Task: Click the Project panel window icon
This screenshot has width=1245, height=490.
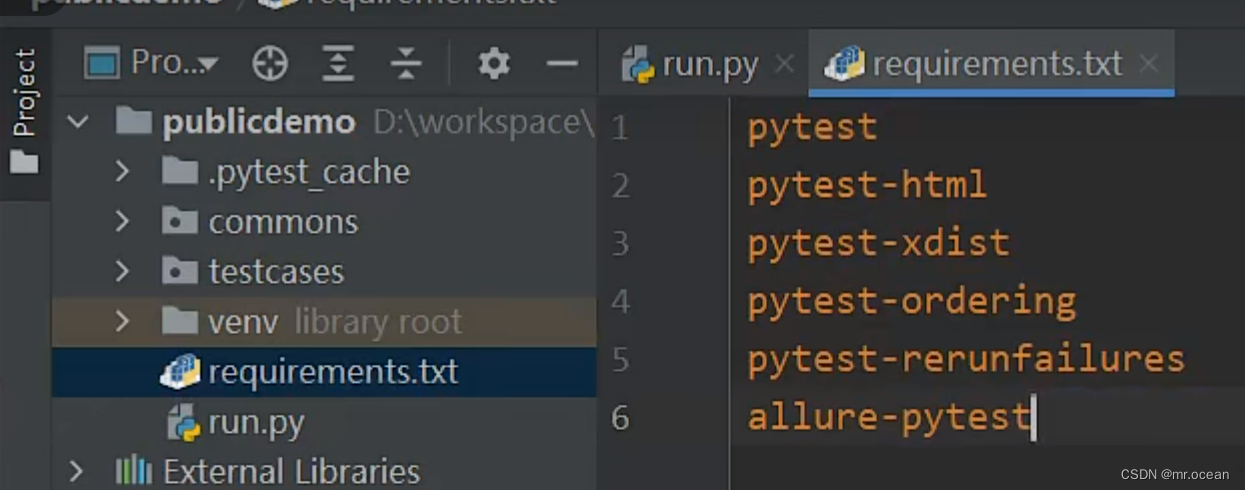Action: [x=102, y=64]
